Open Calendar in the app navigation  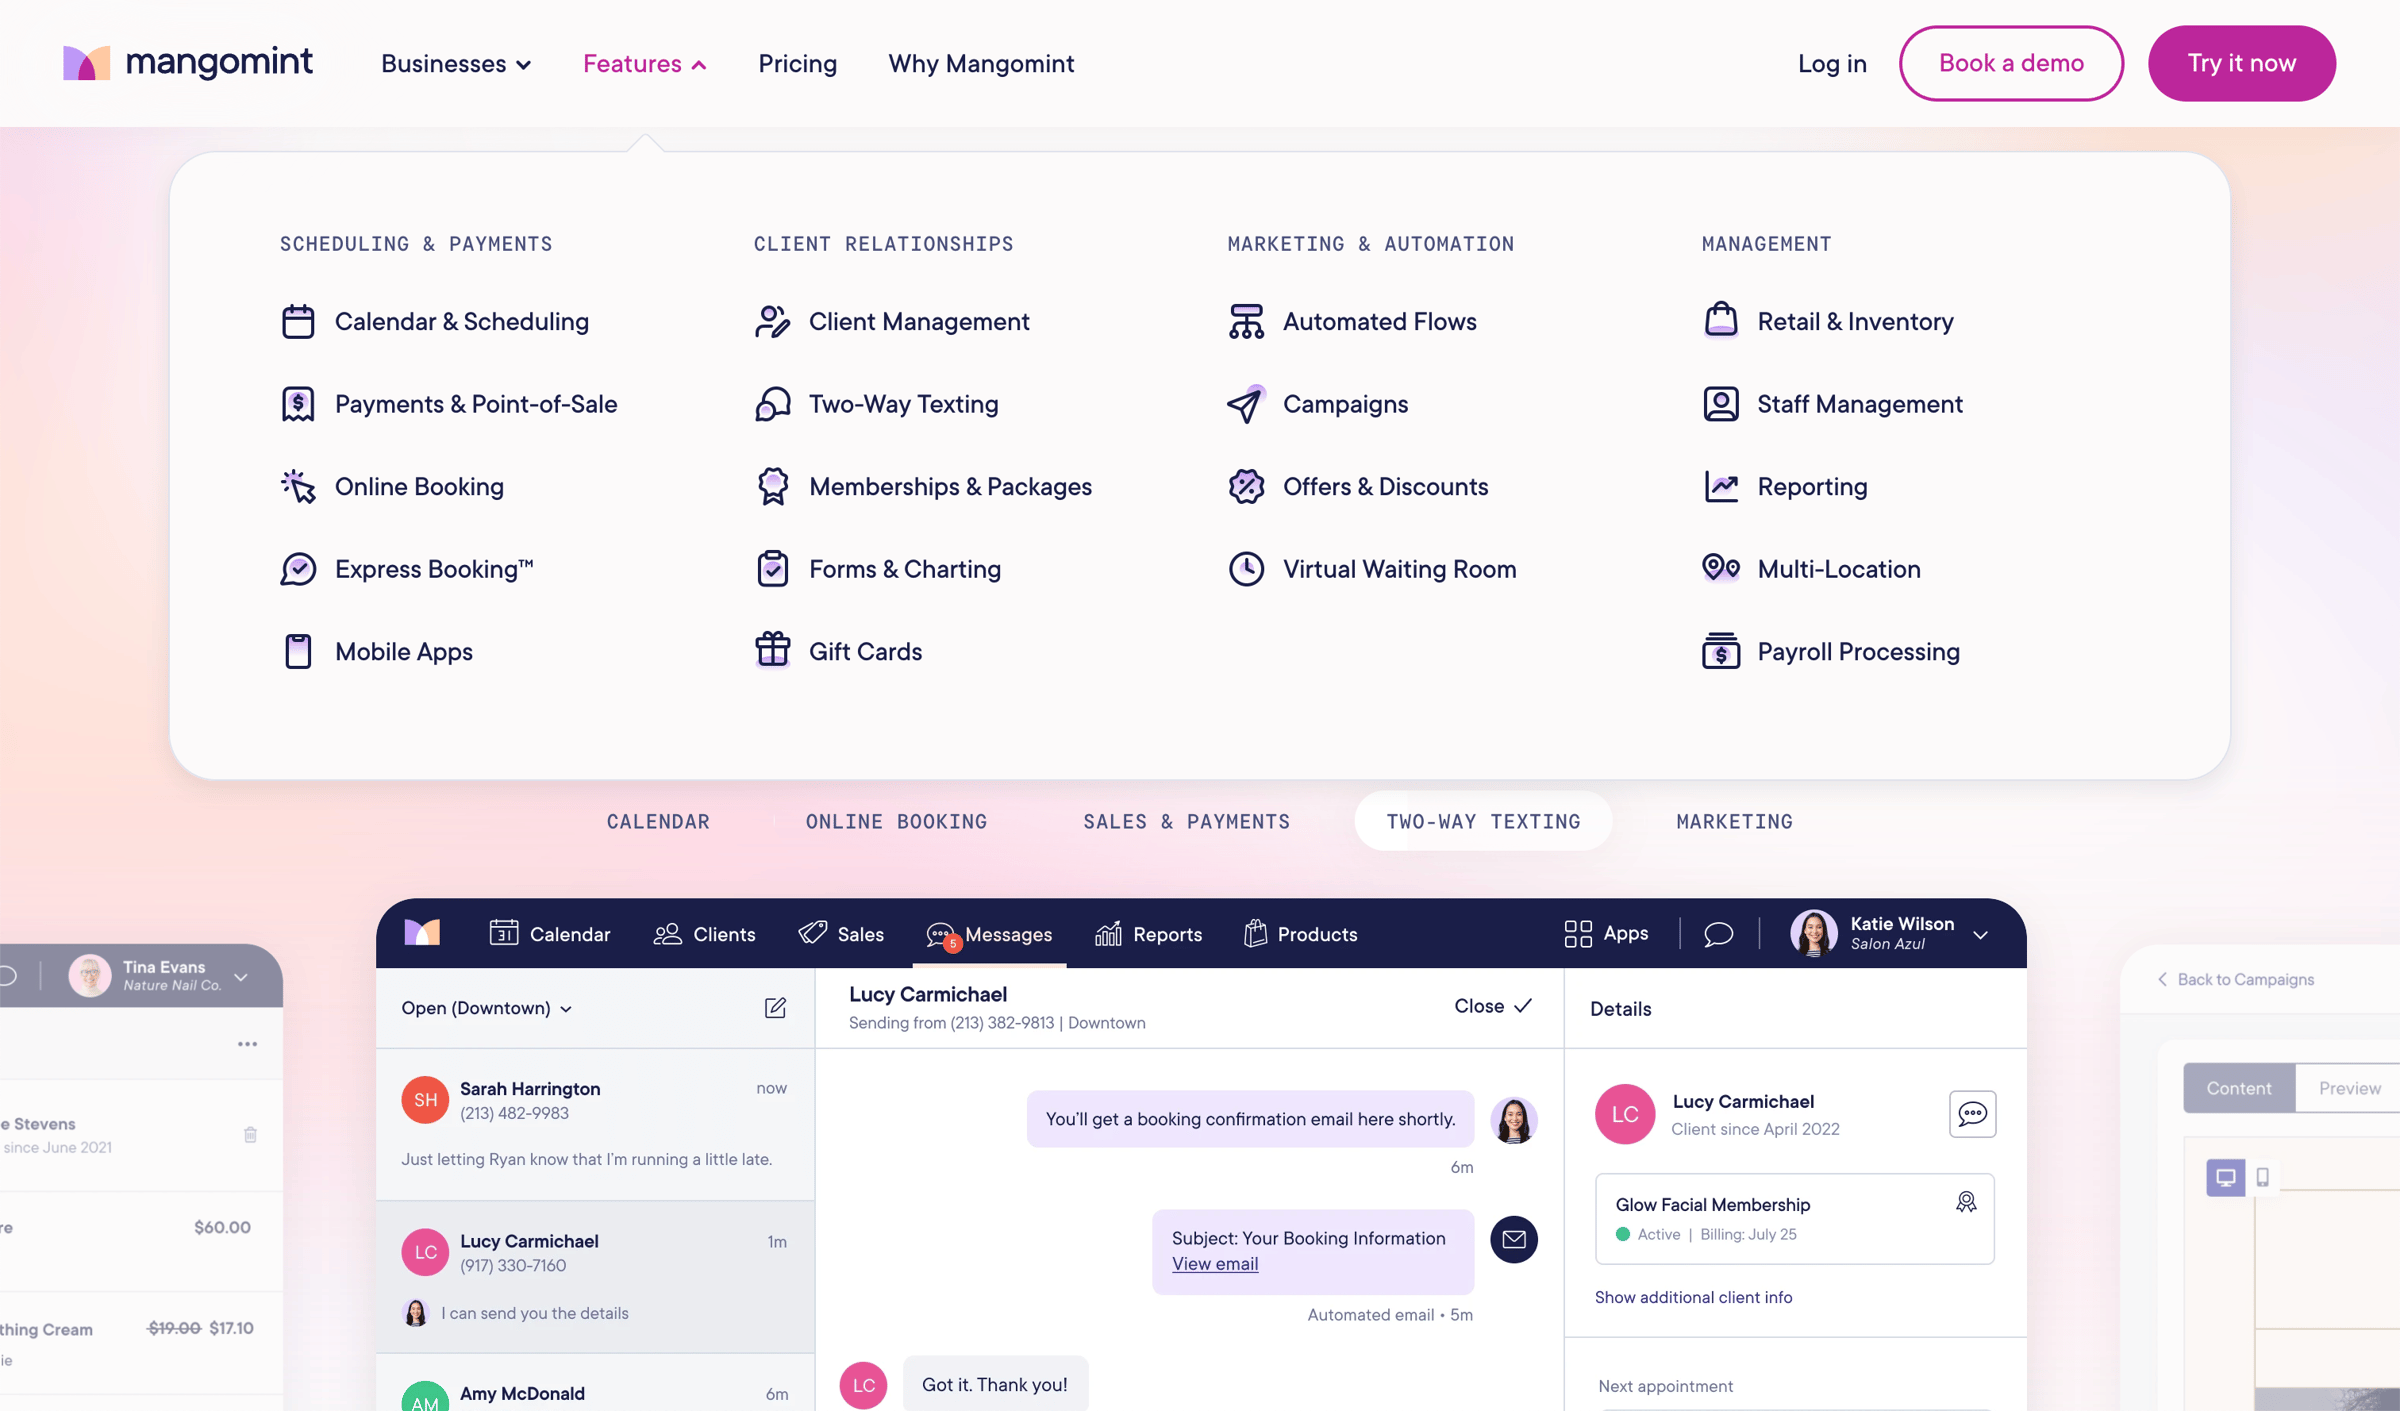pyautogui.click(x=549, y=934)
